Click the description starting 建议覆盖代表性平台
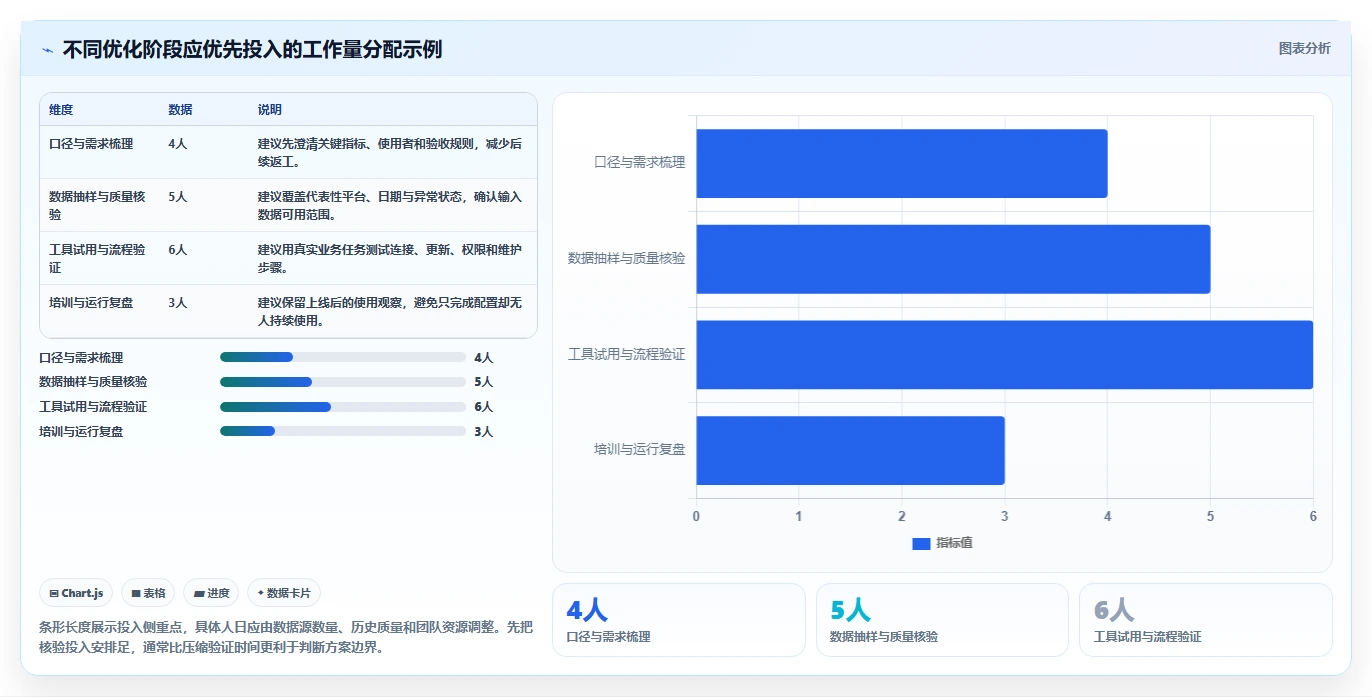 coord(390,205)
